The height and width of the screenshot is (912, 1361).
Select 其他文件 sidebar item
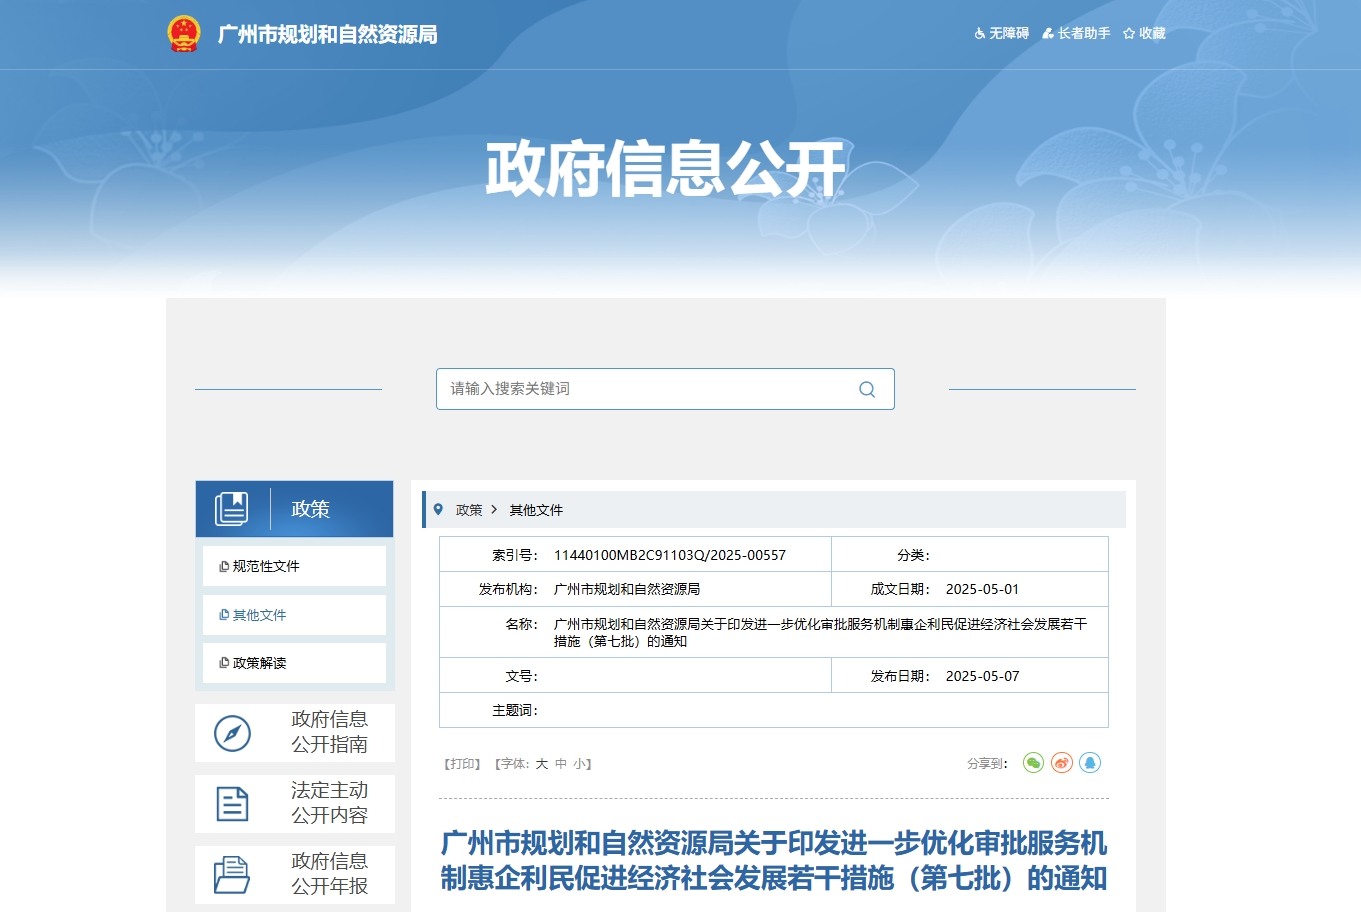(x=259, y=615)
